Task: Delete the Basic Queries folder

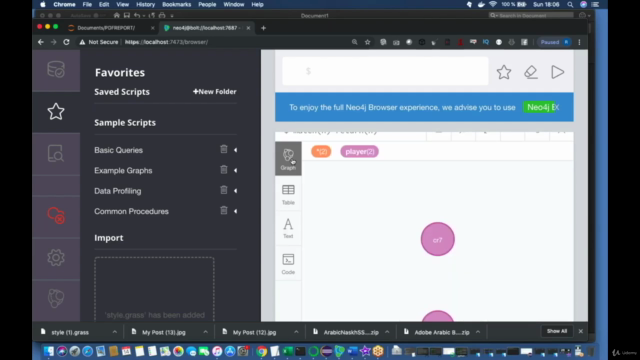Action: (224, 149)
